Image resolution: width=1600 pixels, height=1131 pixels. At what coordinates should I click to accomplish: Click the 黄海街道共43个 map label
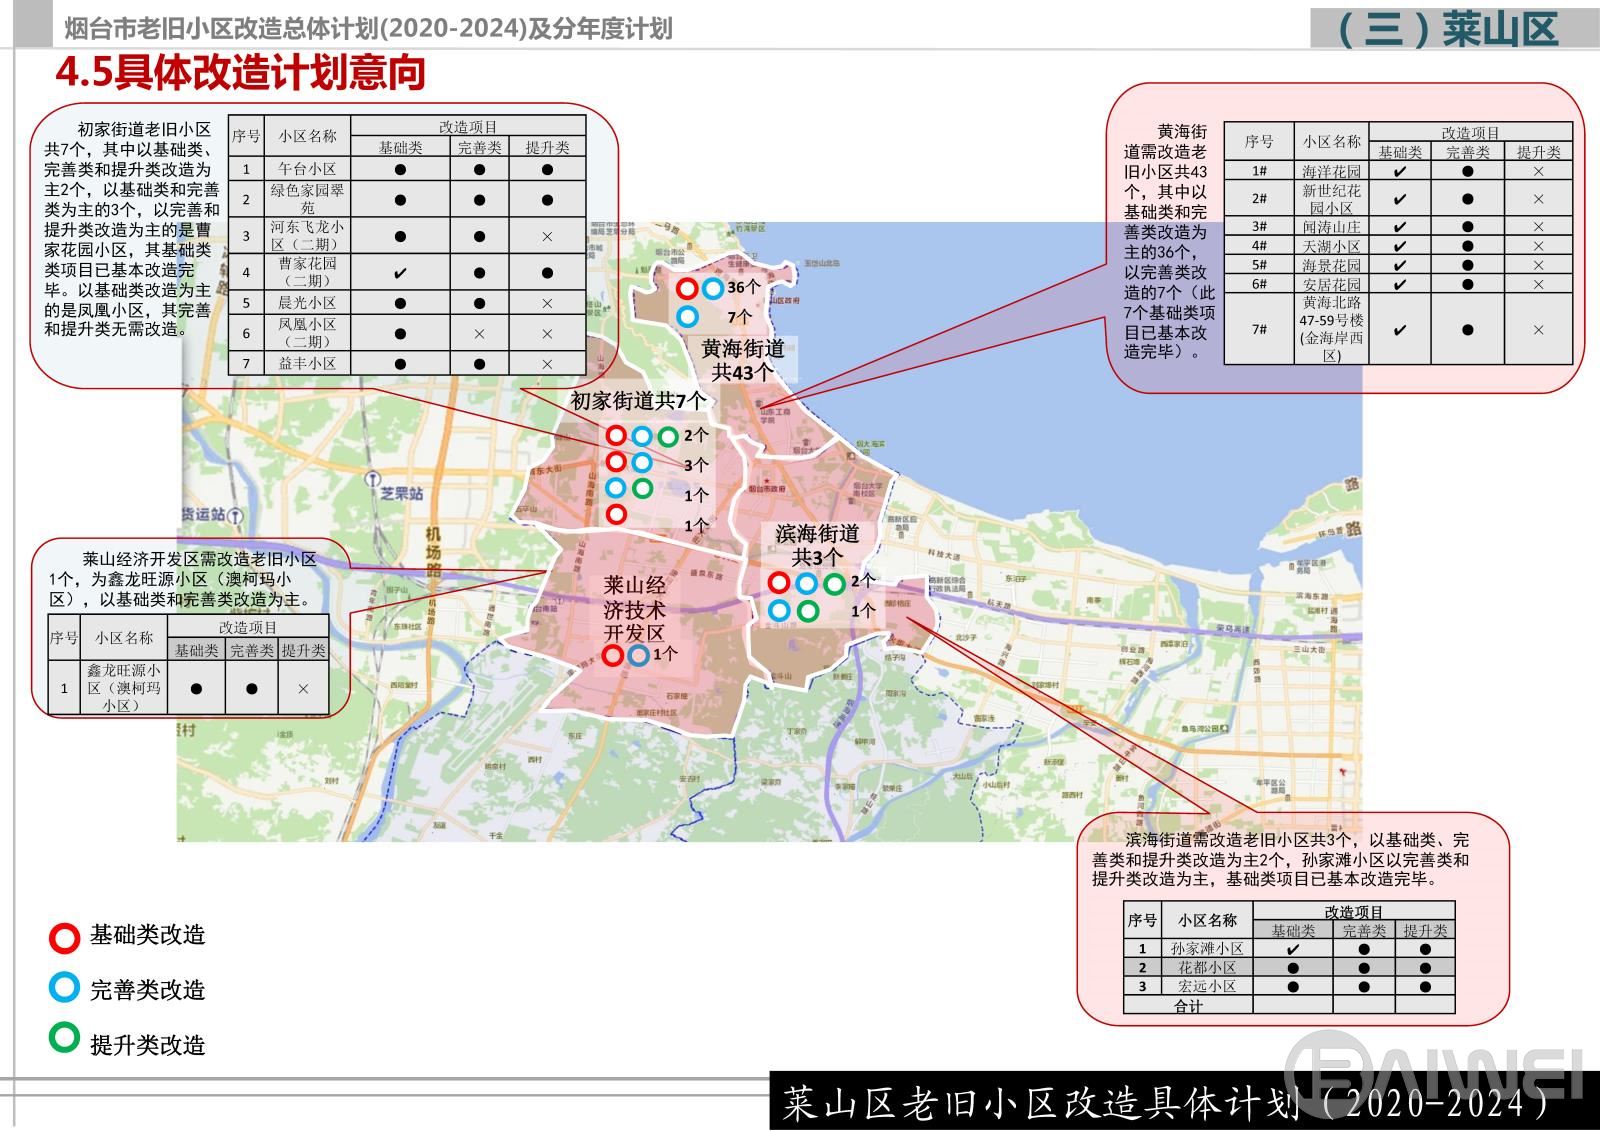click(742, 360)
